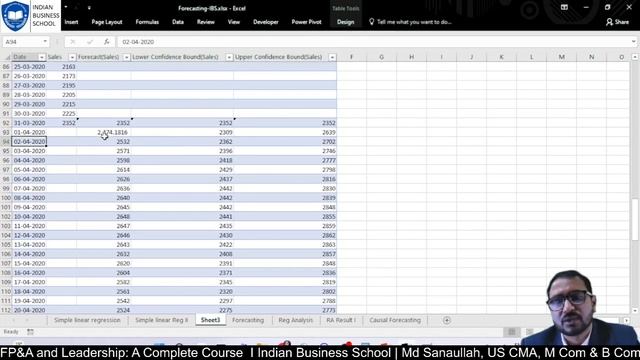
Task: Select column M header
Action: click(x=562, y=57)
